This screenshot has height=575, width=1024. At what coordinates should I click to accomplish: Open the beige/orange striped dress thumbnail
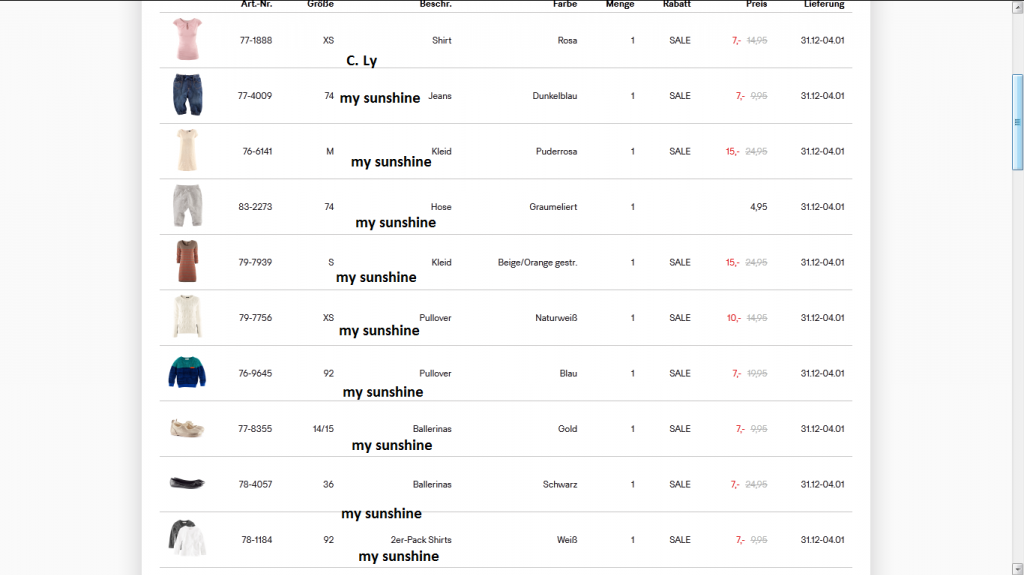pos(187,262)
